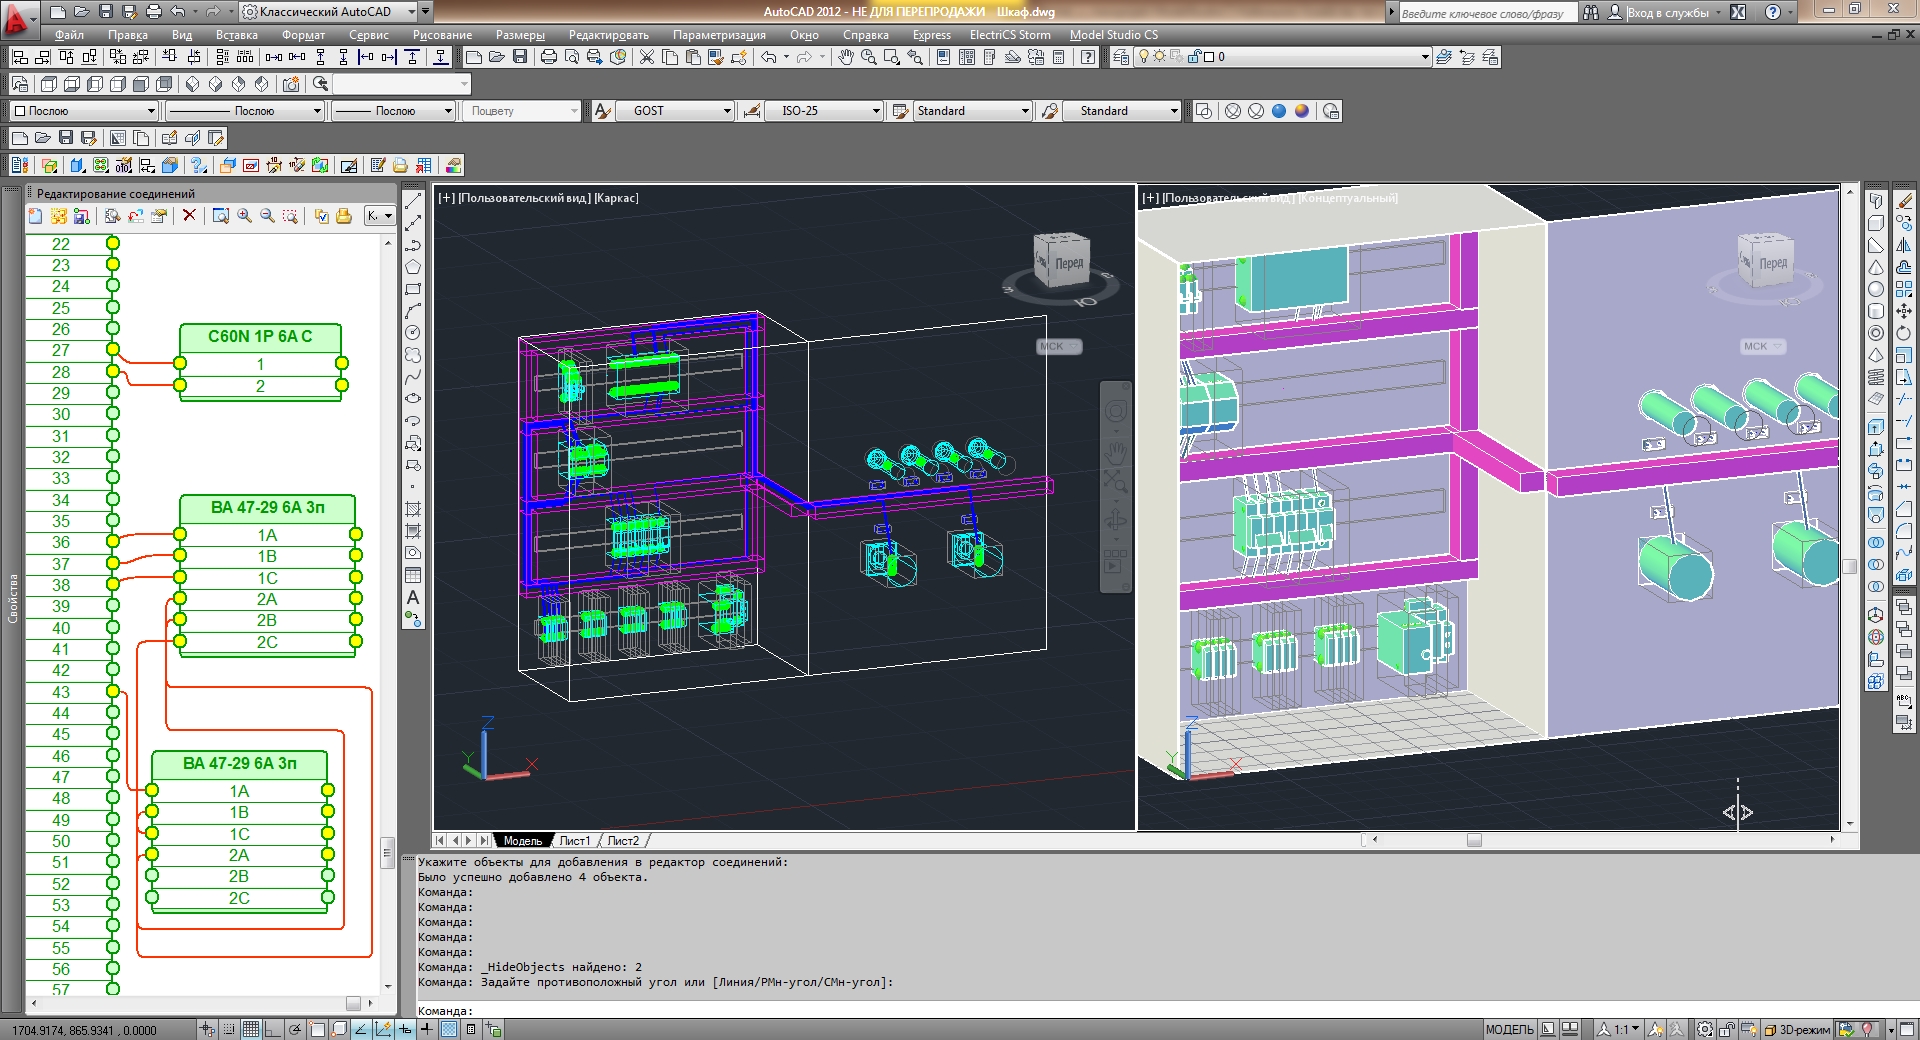Toggle Polar tracking in status bar

(295, 1029)
